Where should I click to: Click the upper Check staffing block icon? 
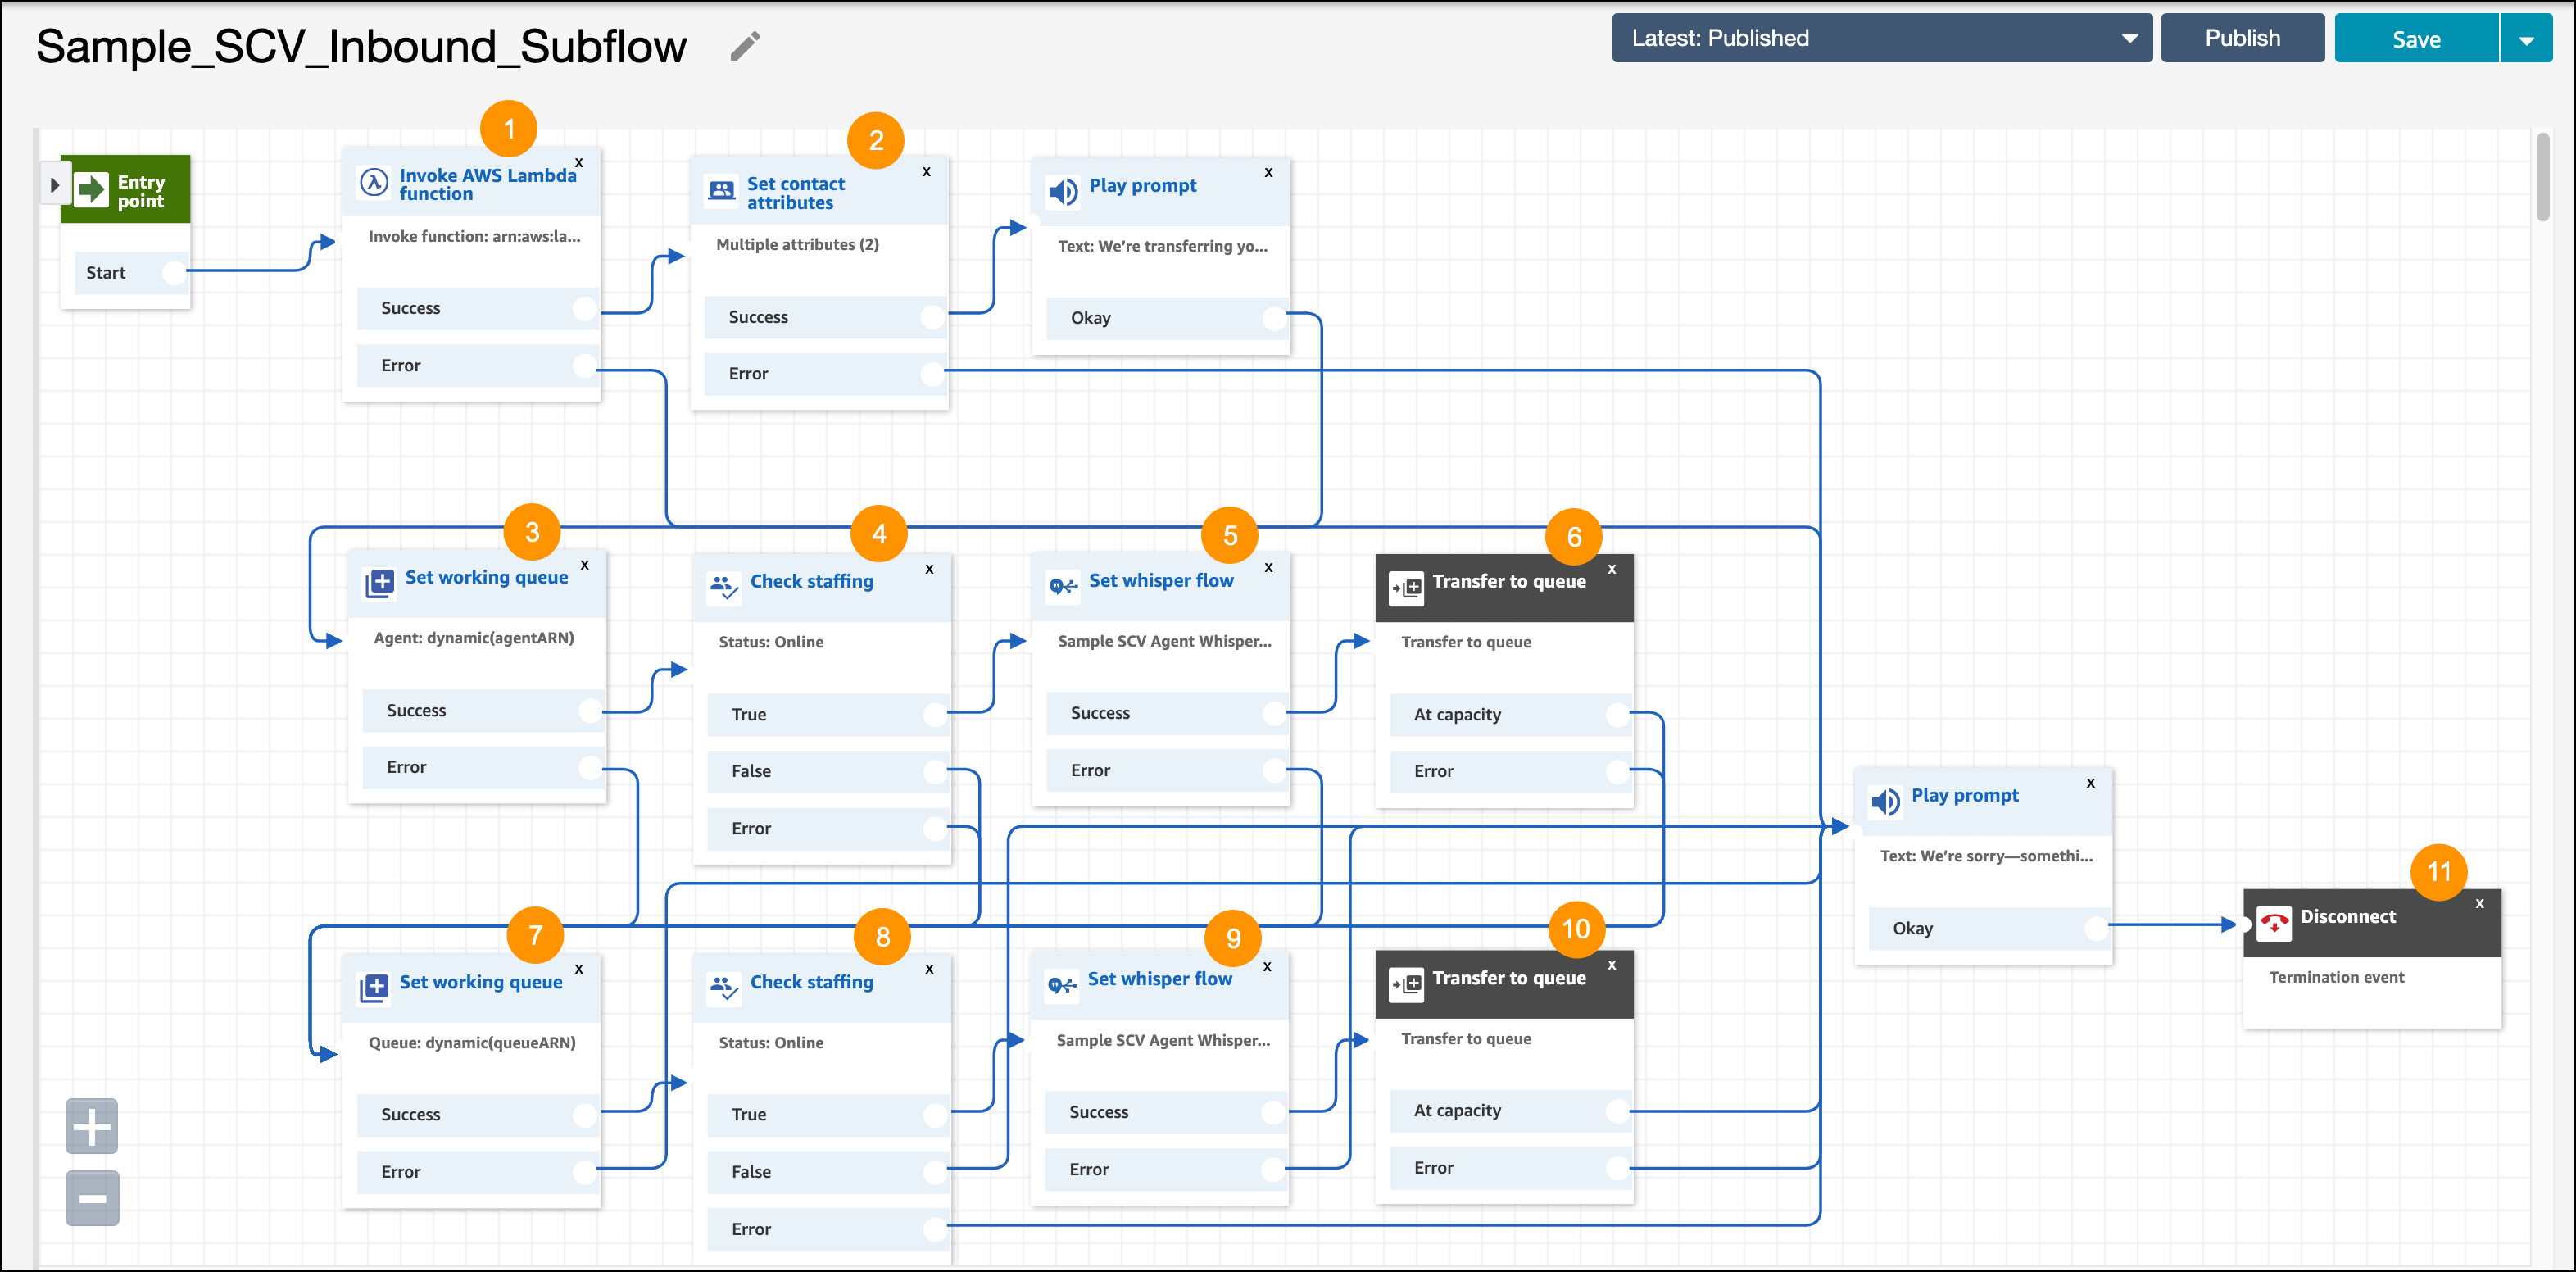pyautogui.click(x=723, y=586)
